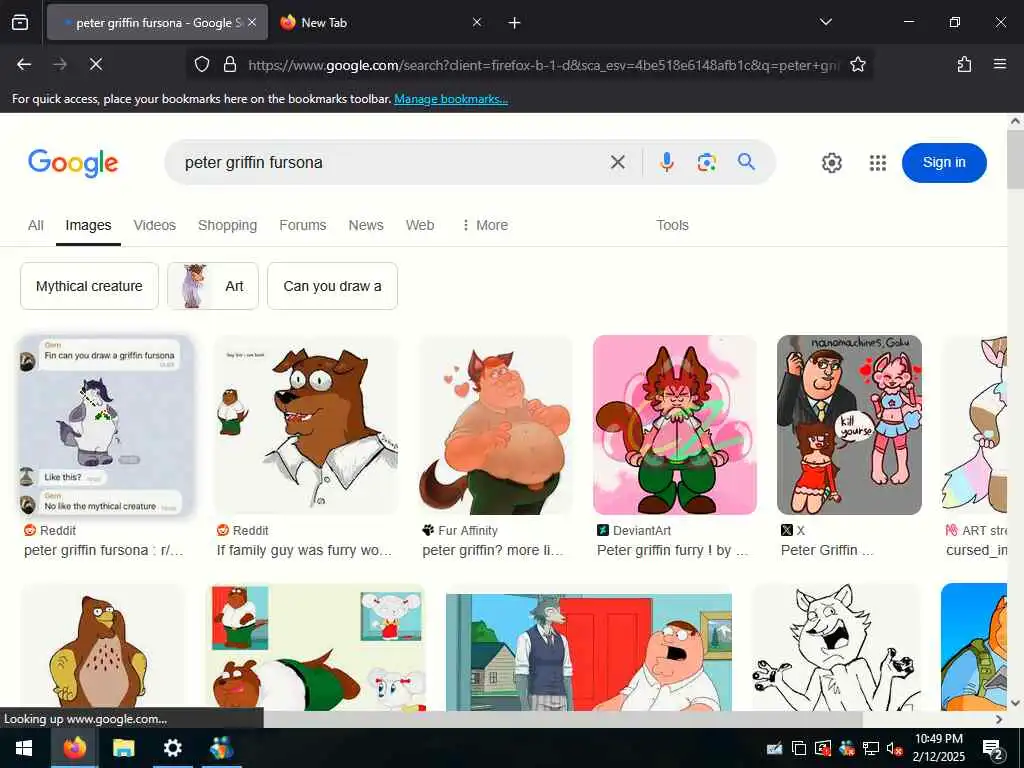This screenshot has width=1024, height=768.
Task: Open the Manage bookmarks link
Action: click(451, 99)
